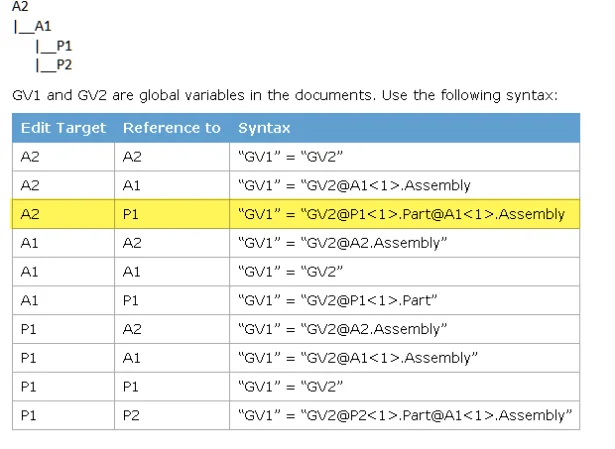Click the A1 row's "GV2@A2.Assembly" syntax cell
This screenshot has height=449, width=615.
click(x=342, y=243)
